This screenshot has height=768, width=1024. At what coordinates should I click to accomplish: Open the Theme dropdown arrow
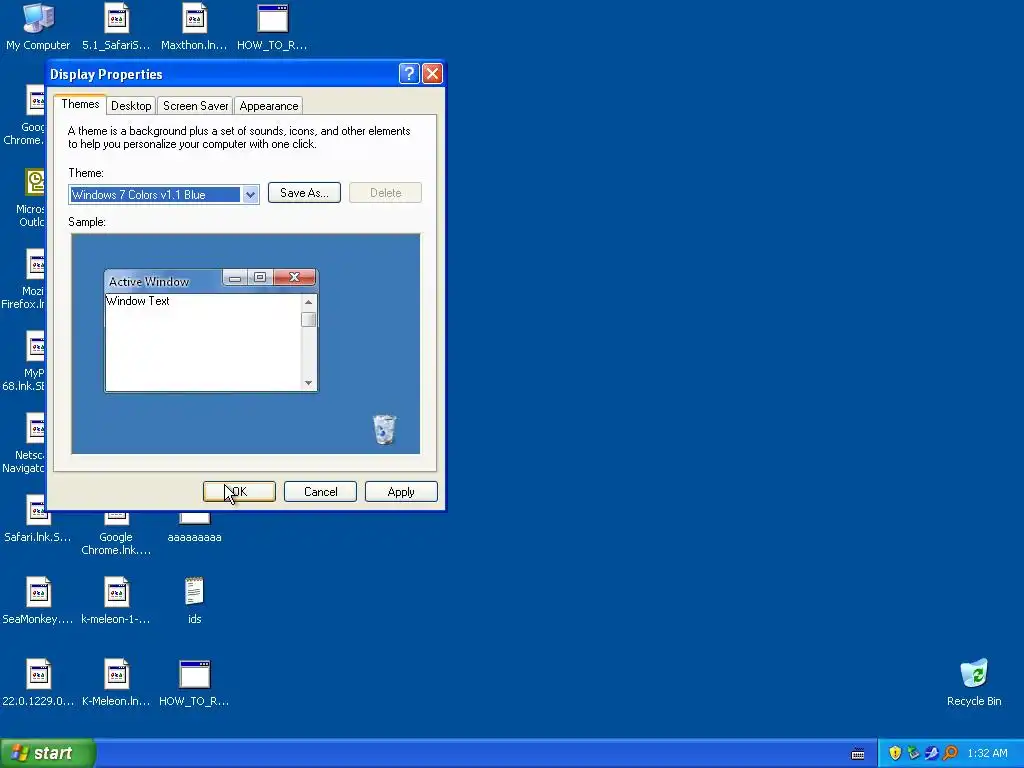[250, 195]
